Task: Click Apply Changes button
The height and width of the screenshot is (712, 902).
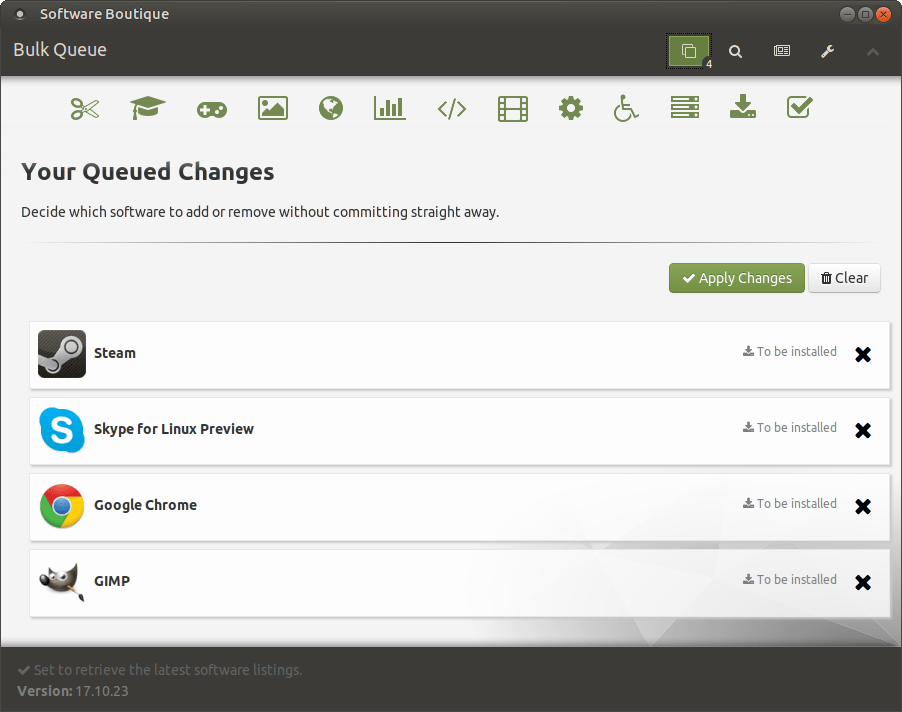Action: coord(736,278)
